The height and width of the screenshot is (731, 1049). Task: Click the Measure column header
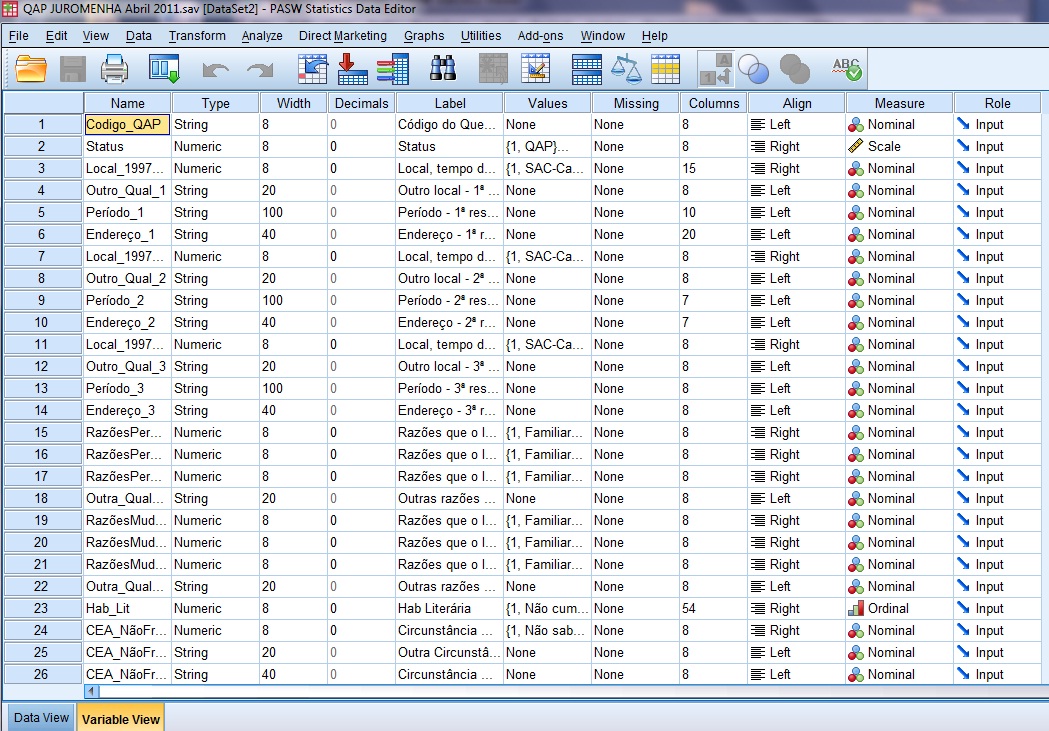coord(899,103)
